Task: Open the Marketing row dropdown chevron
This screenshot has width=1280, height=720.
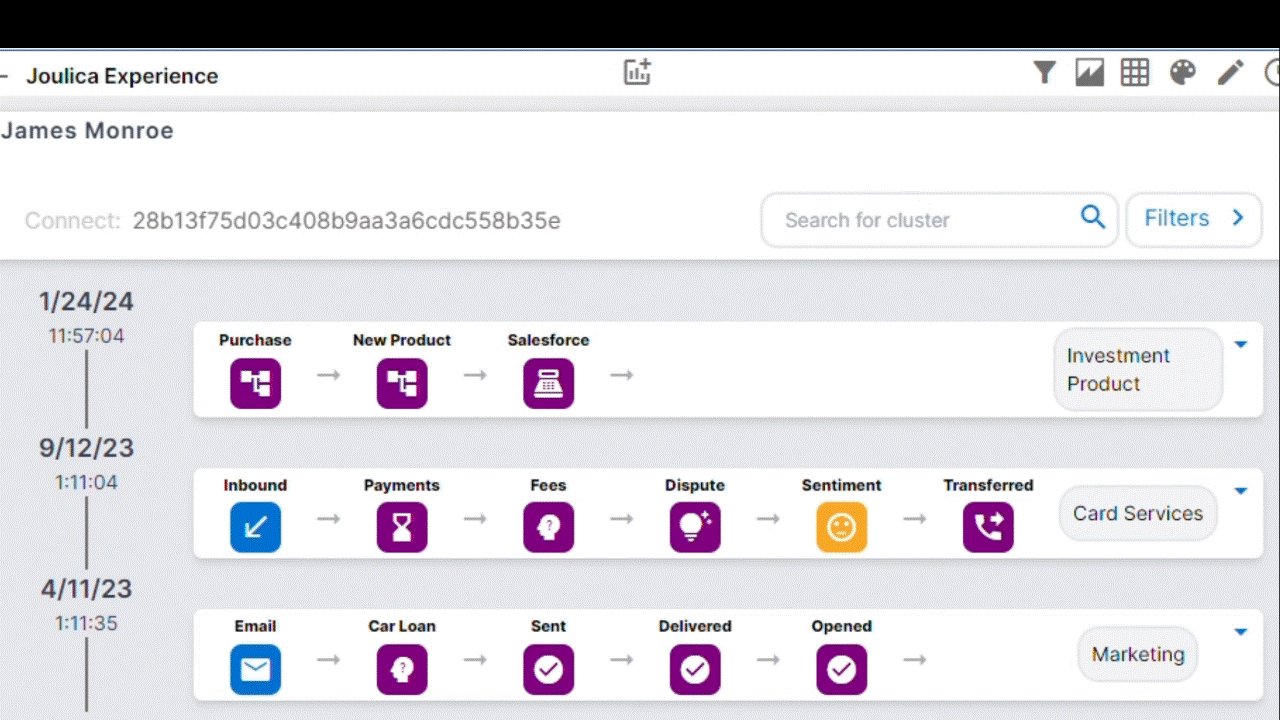Action: 1241,631
